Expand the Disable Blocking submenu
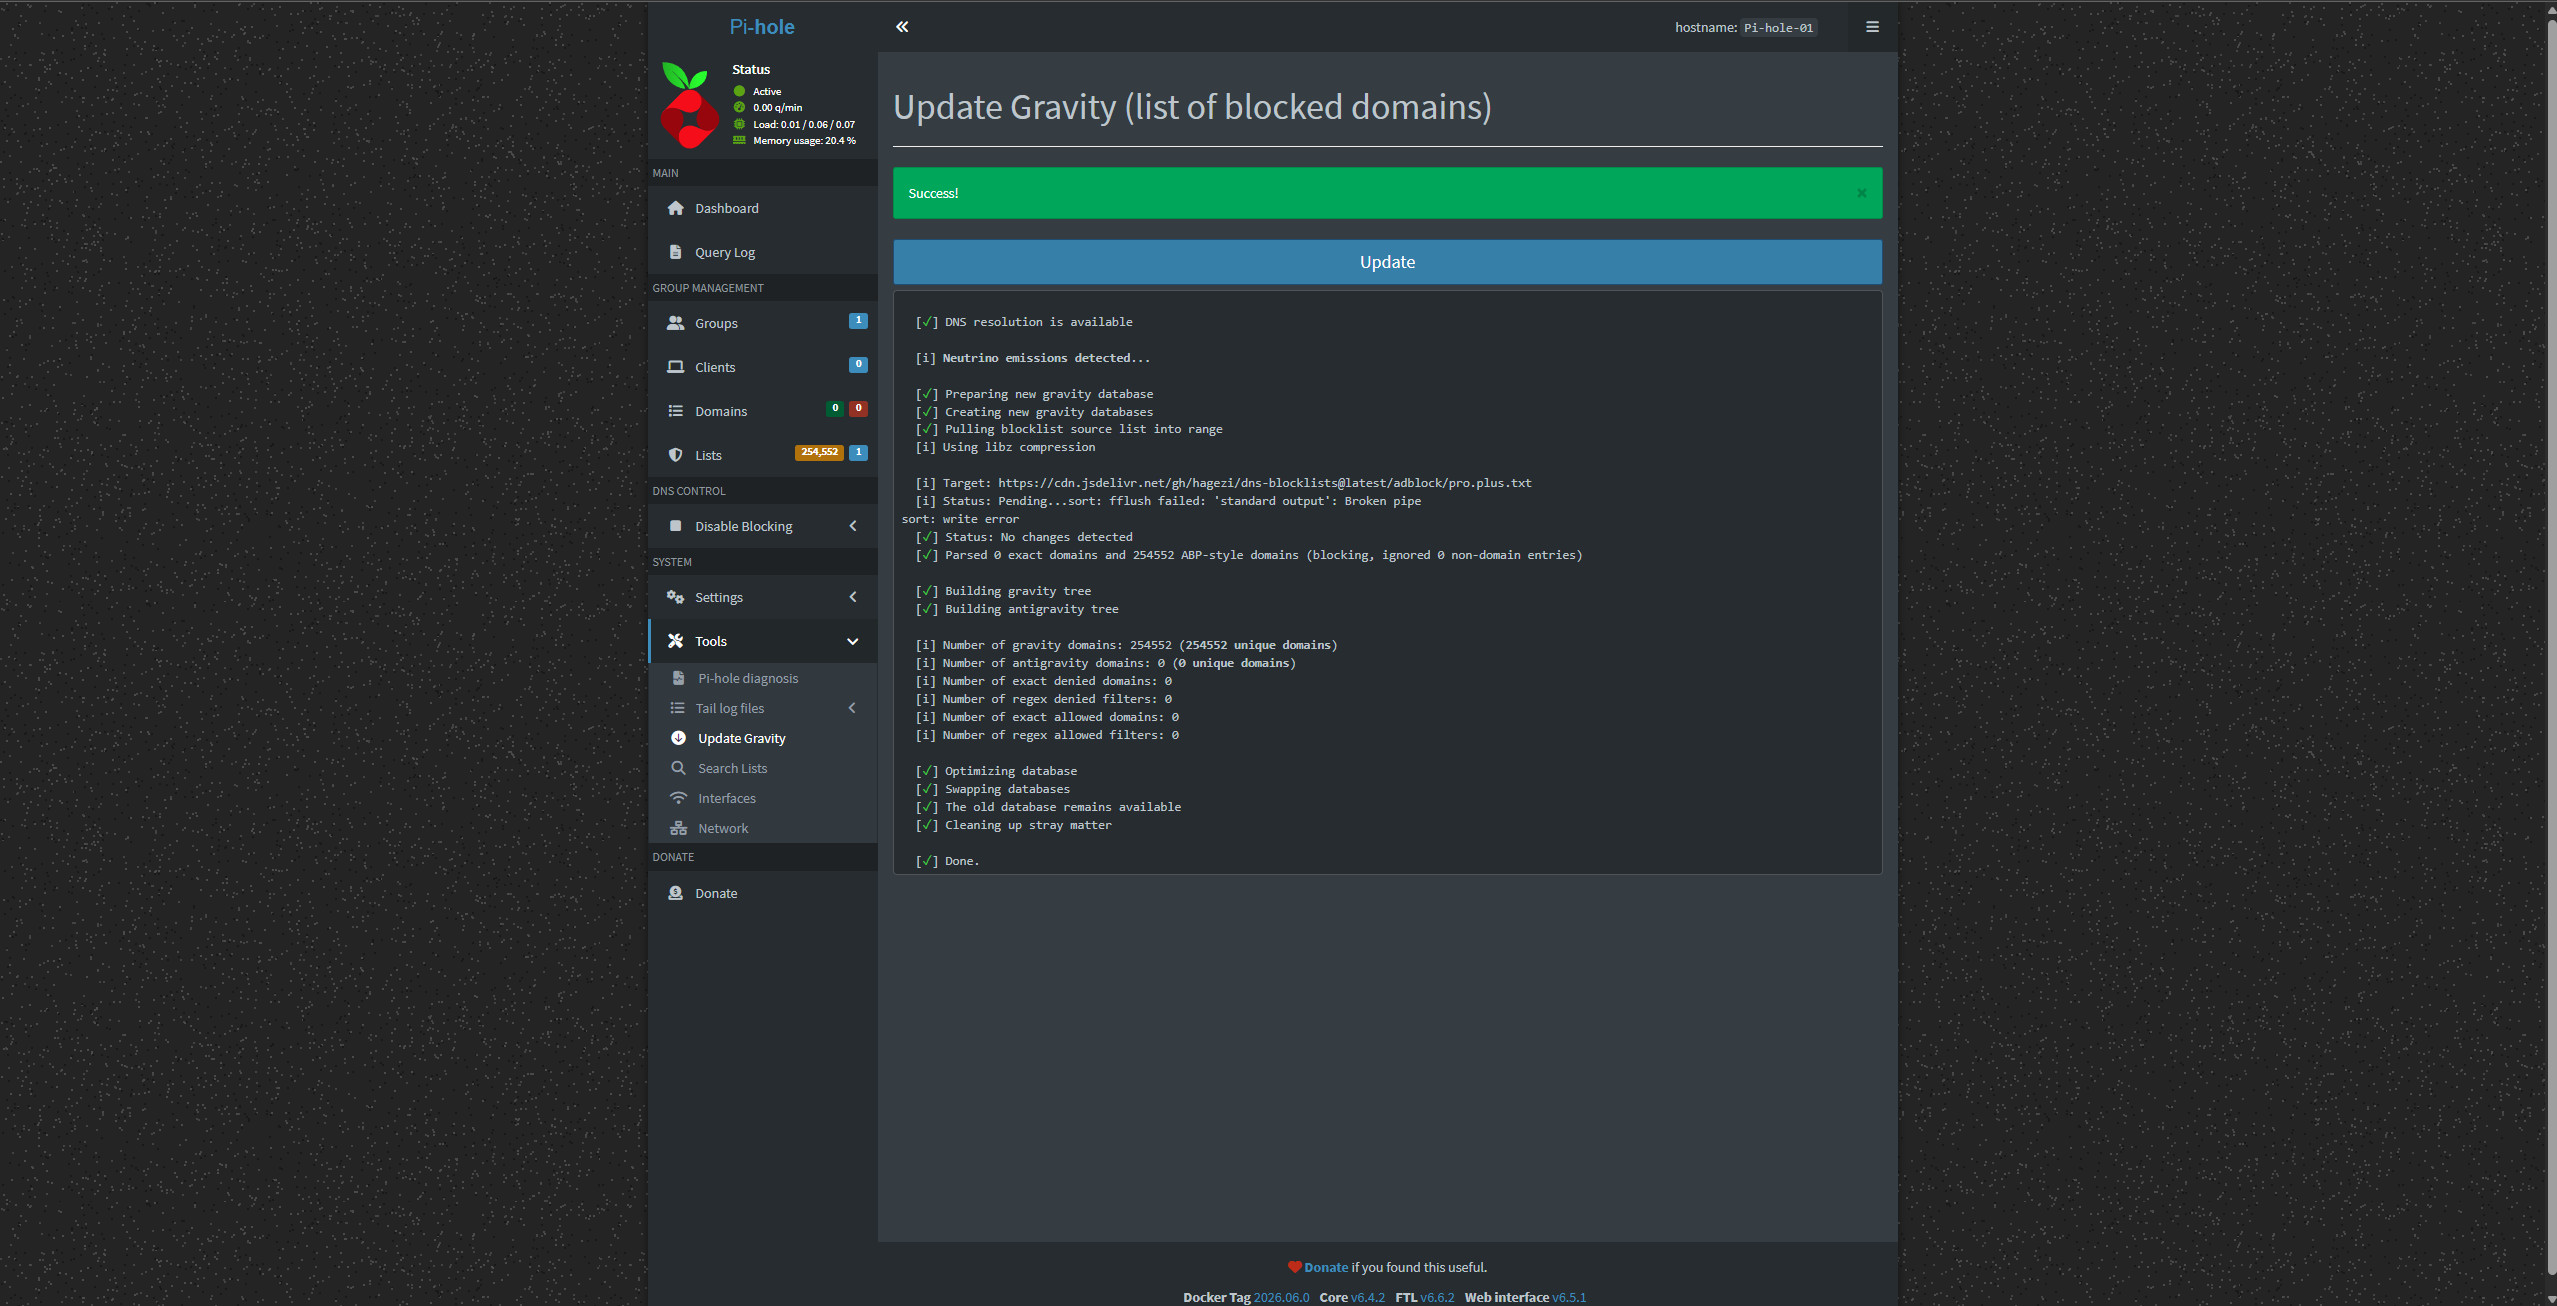The height and width of the screenshot is (1306, 2557). pyautogui.click(x=853, y=526)
